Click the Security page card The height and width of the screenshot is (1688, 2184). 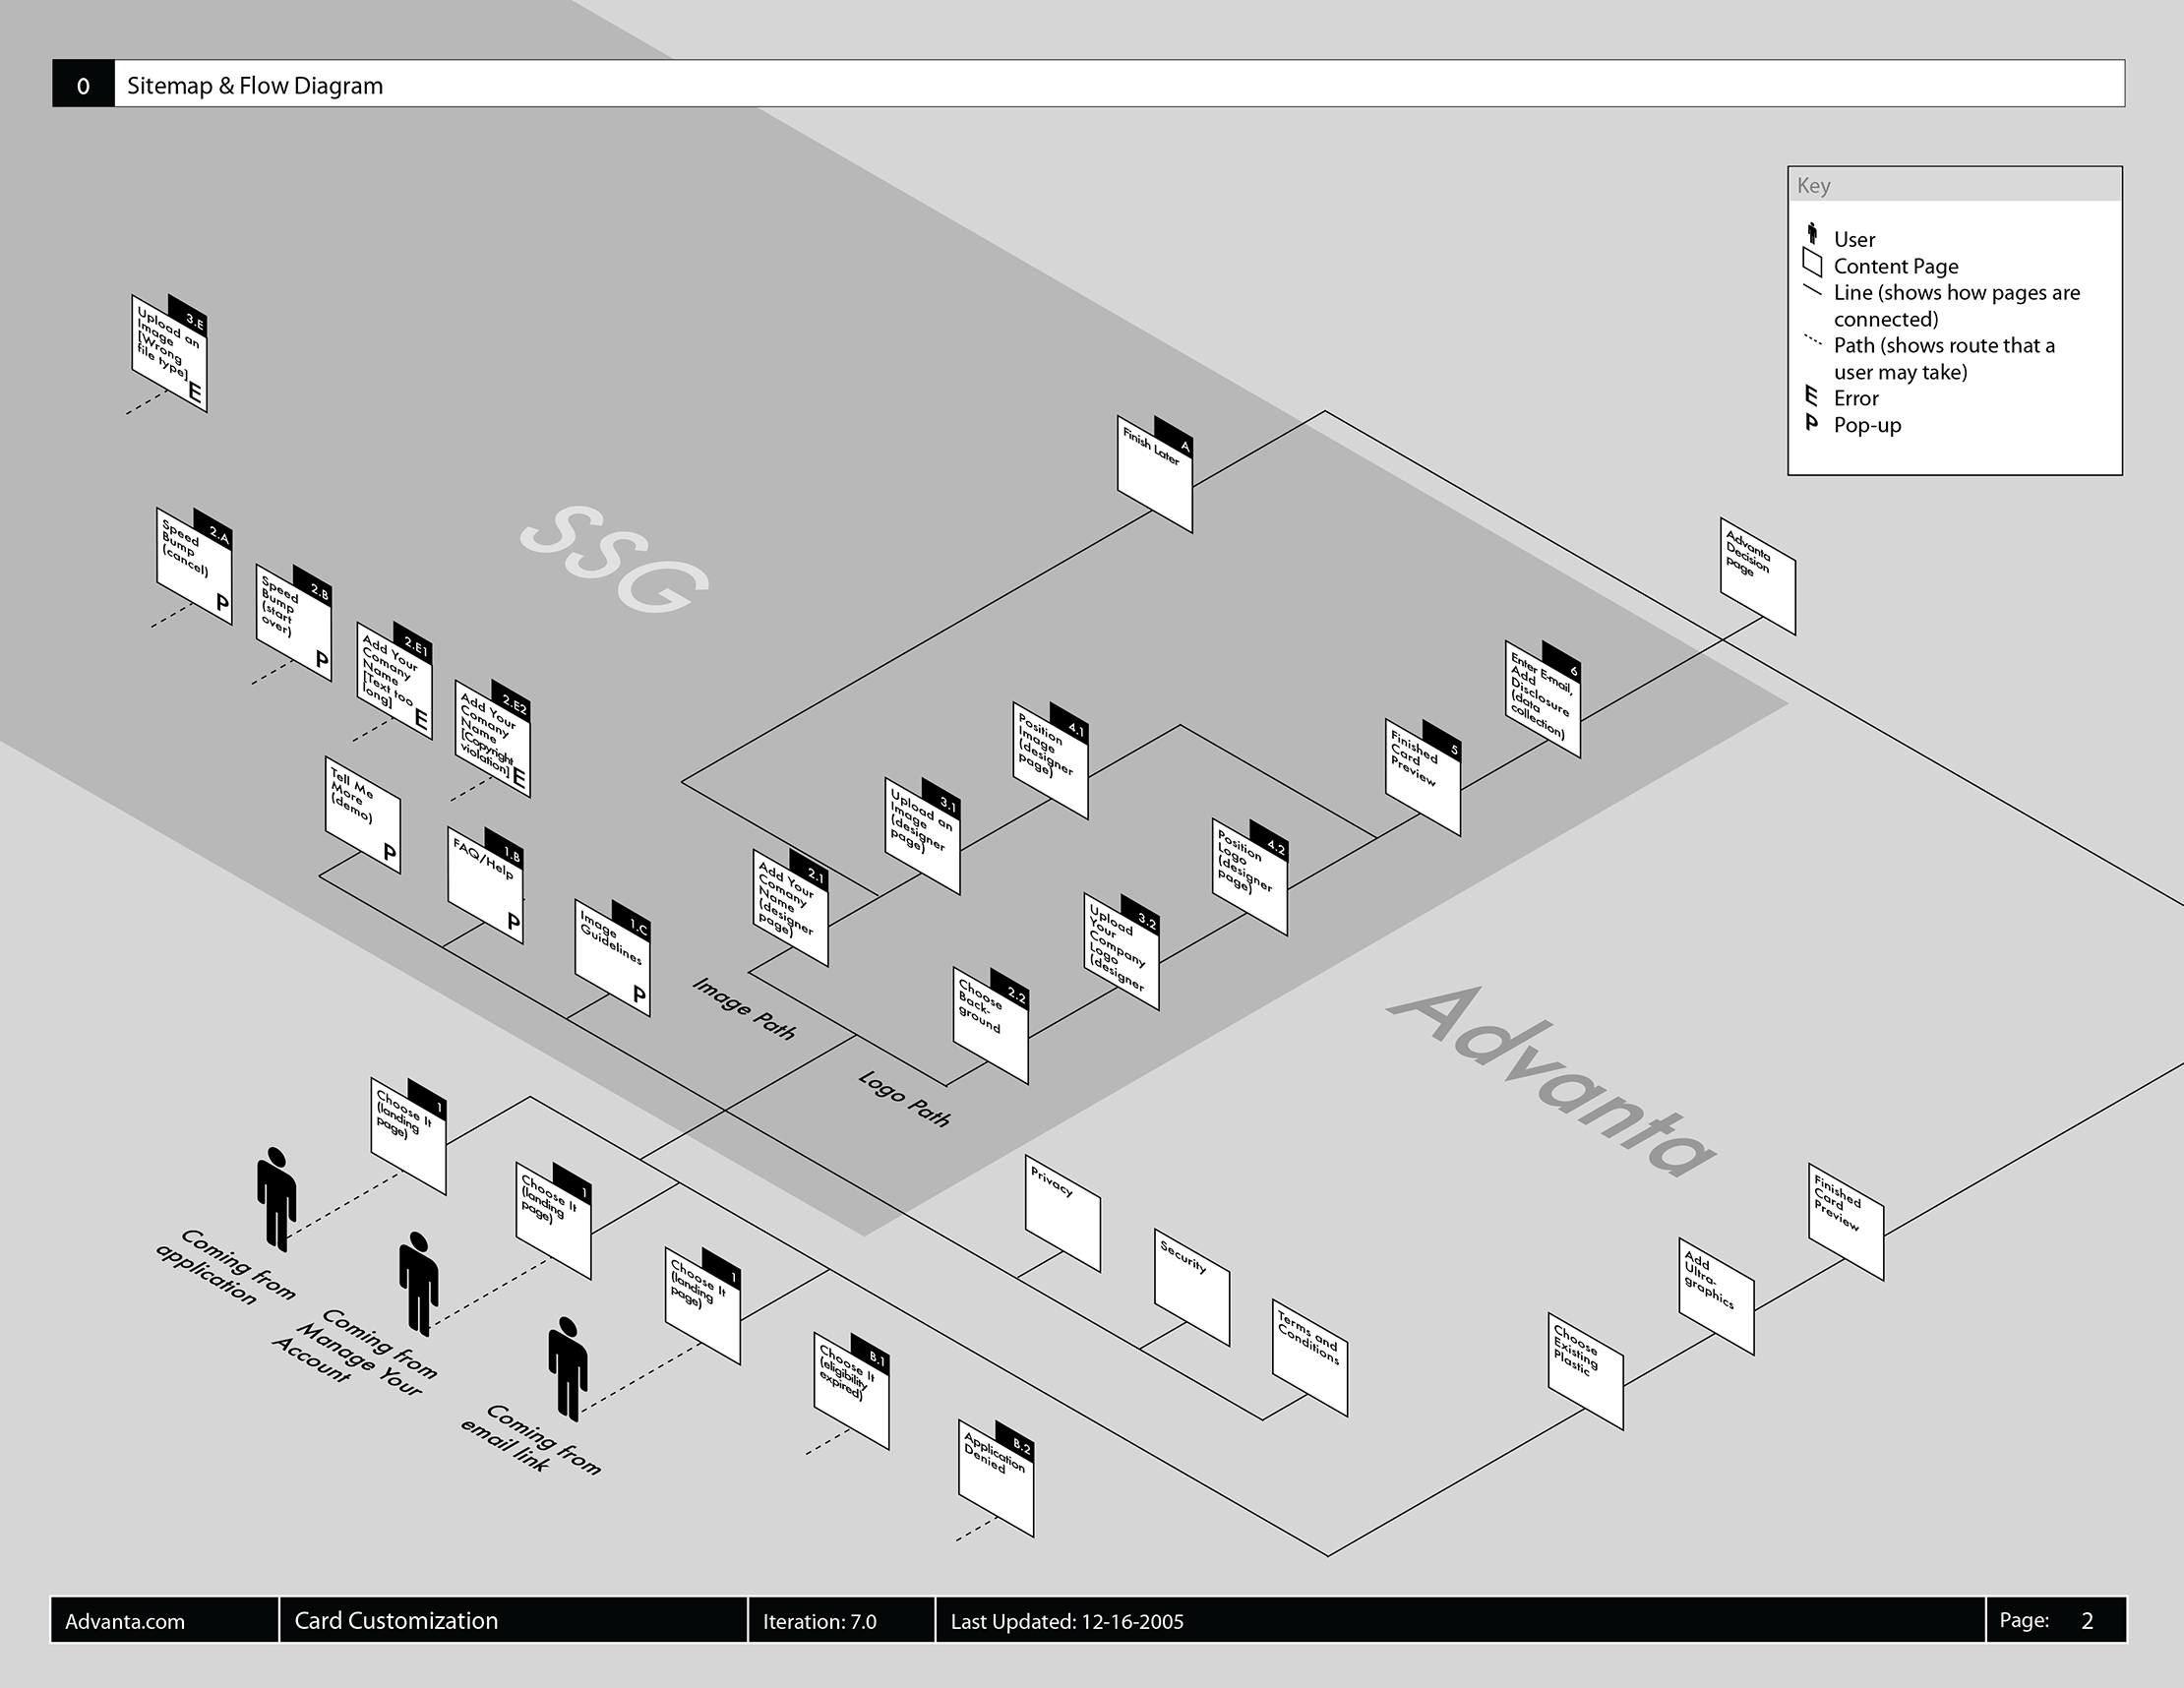coord(1191,1287)
